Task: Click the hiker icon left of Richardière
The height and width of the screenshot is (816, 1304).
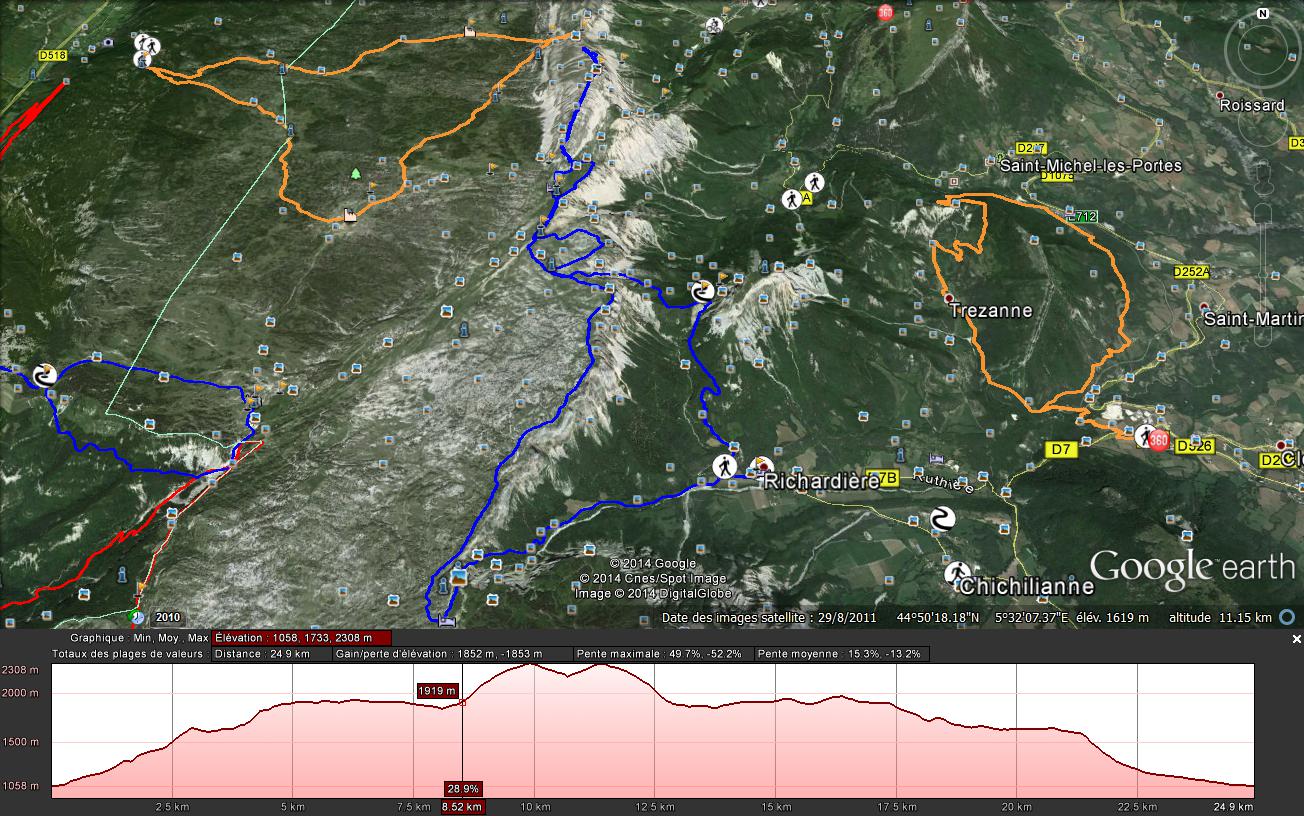Action: point(724,466)
